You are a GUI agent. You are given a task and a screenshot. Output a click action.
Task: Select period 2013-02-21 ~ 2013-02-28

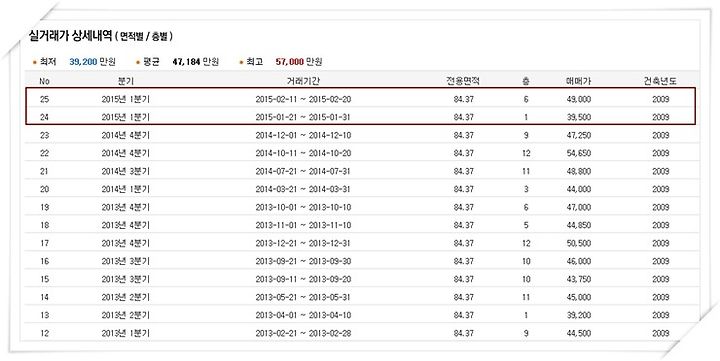click(303, 333)
